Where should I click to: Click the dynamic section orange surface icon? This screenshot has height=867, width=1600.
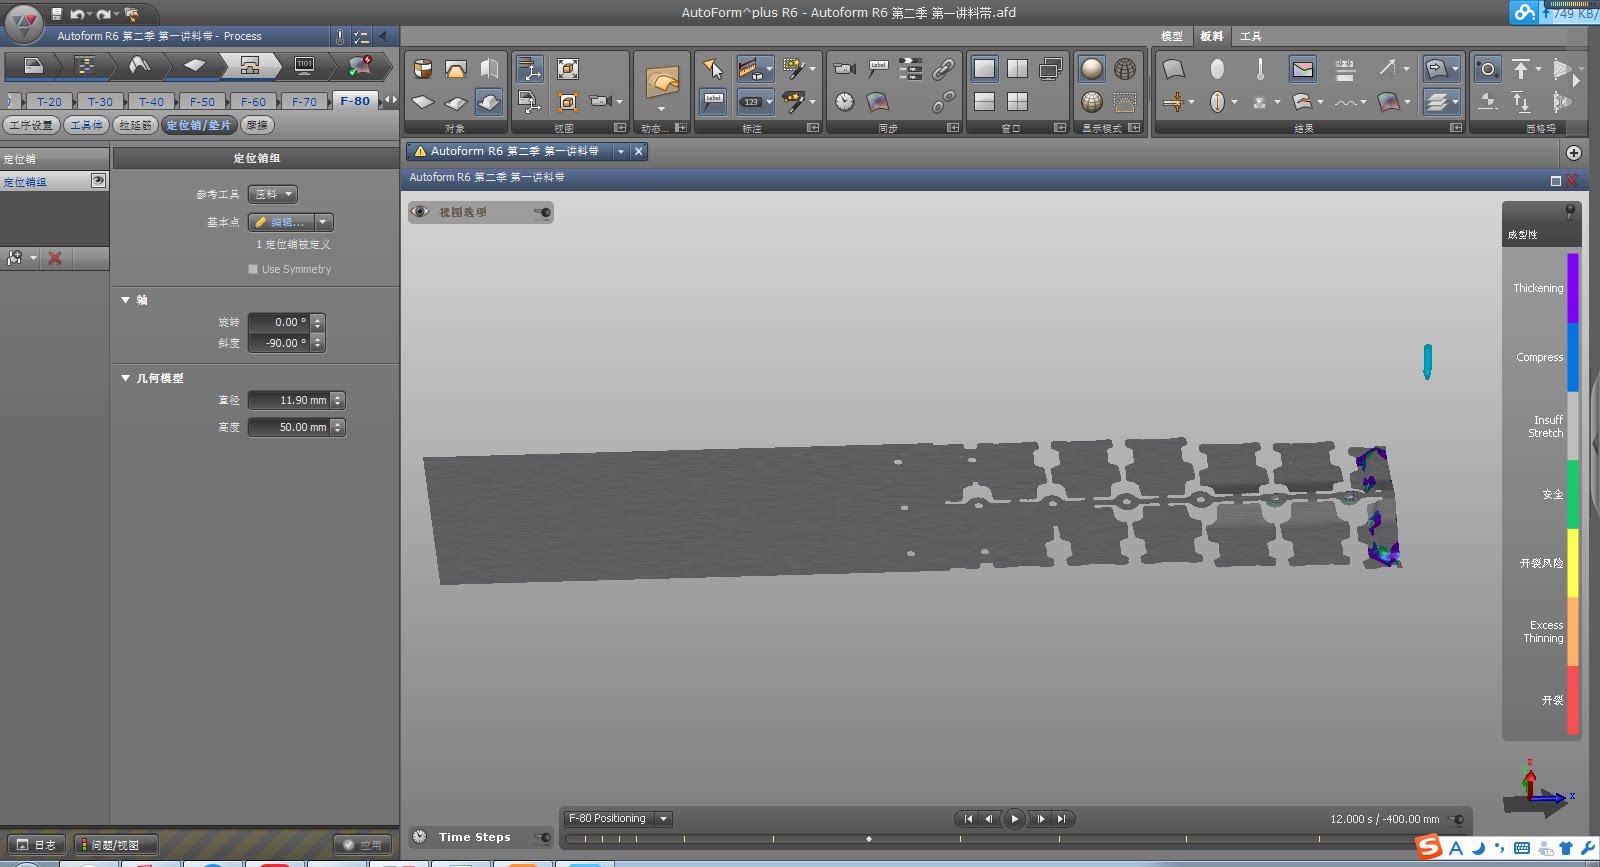coord(661,82)
